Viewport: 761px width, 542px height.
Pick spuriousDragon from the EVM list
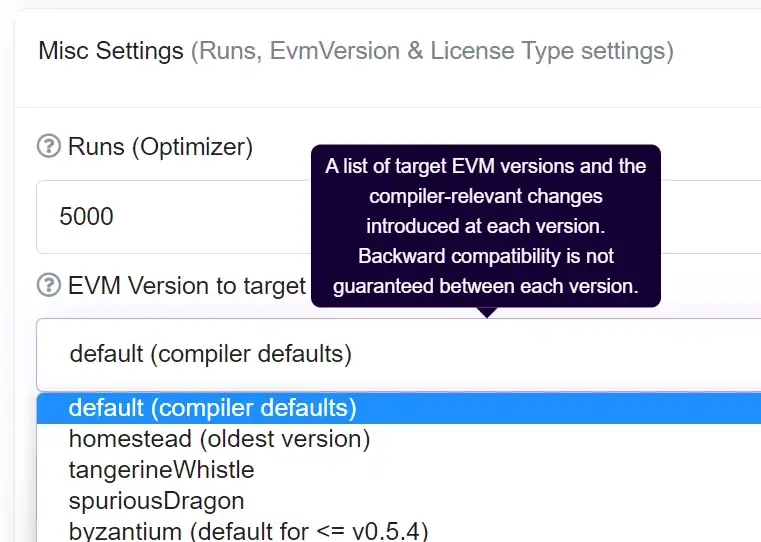click(156, 500)
